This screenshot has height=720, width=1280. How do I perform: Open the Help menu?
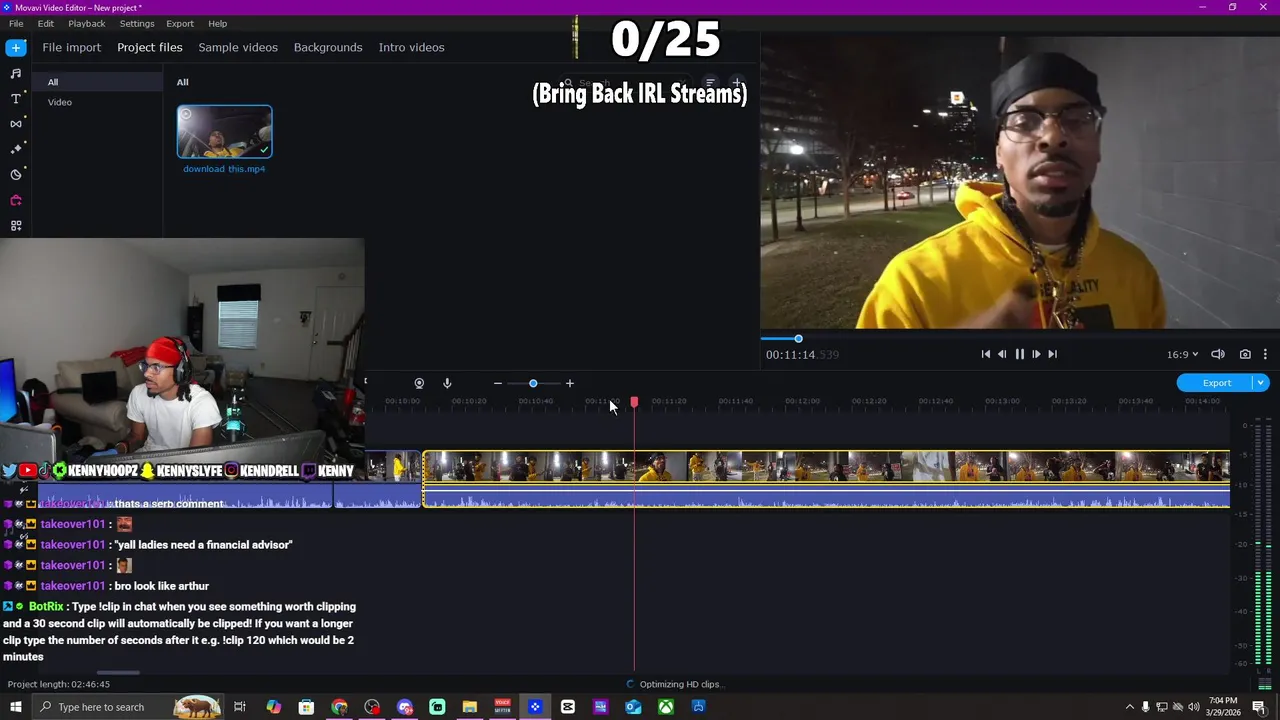pyautogui.click(x=218, y=23)
